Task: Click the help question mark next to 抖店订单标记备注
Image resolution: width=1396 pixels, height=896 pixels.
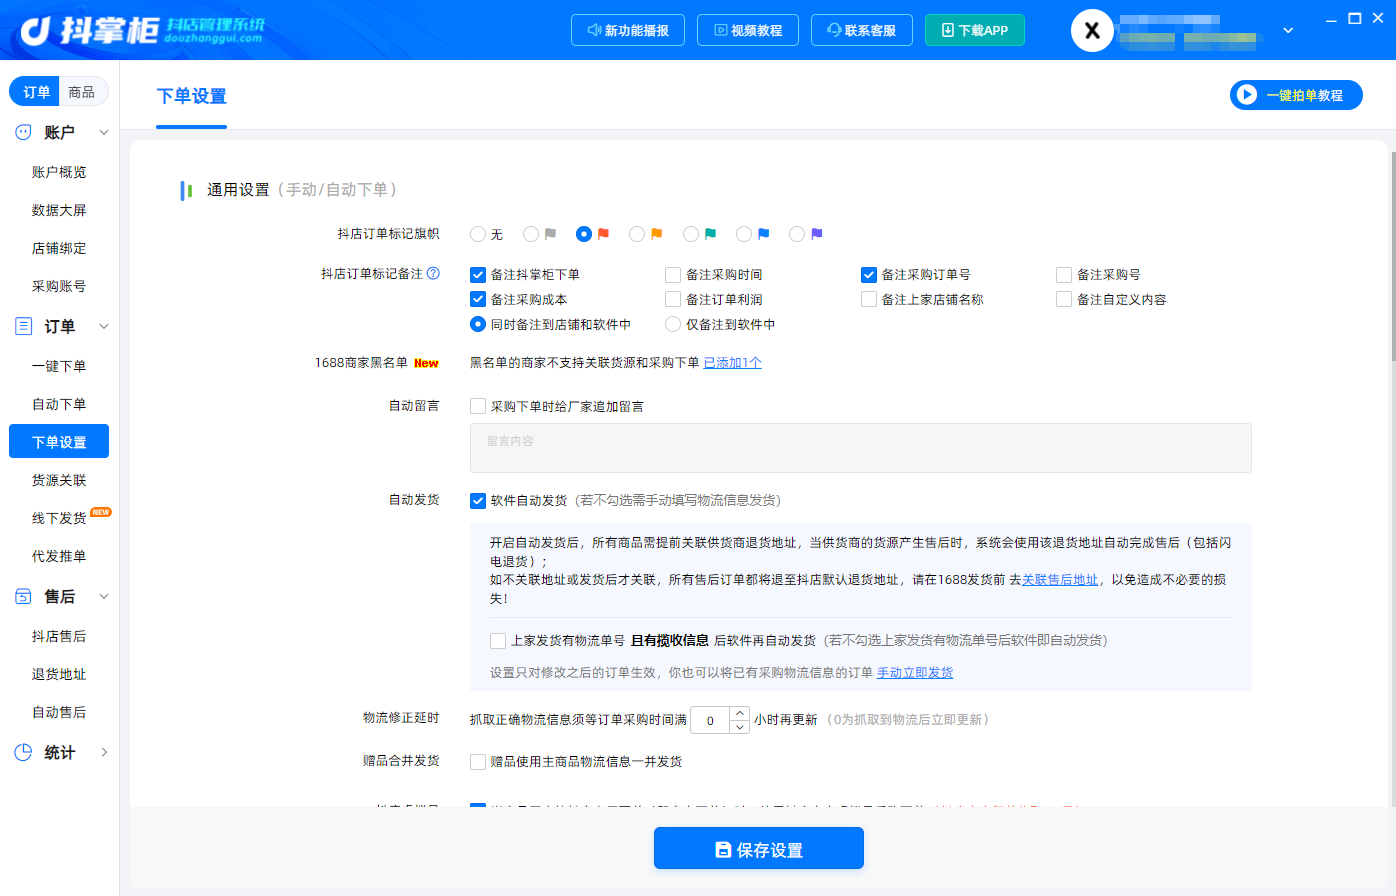Action: click(x=433, y=273)
